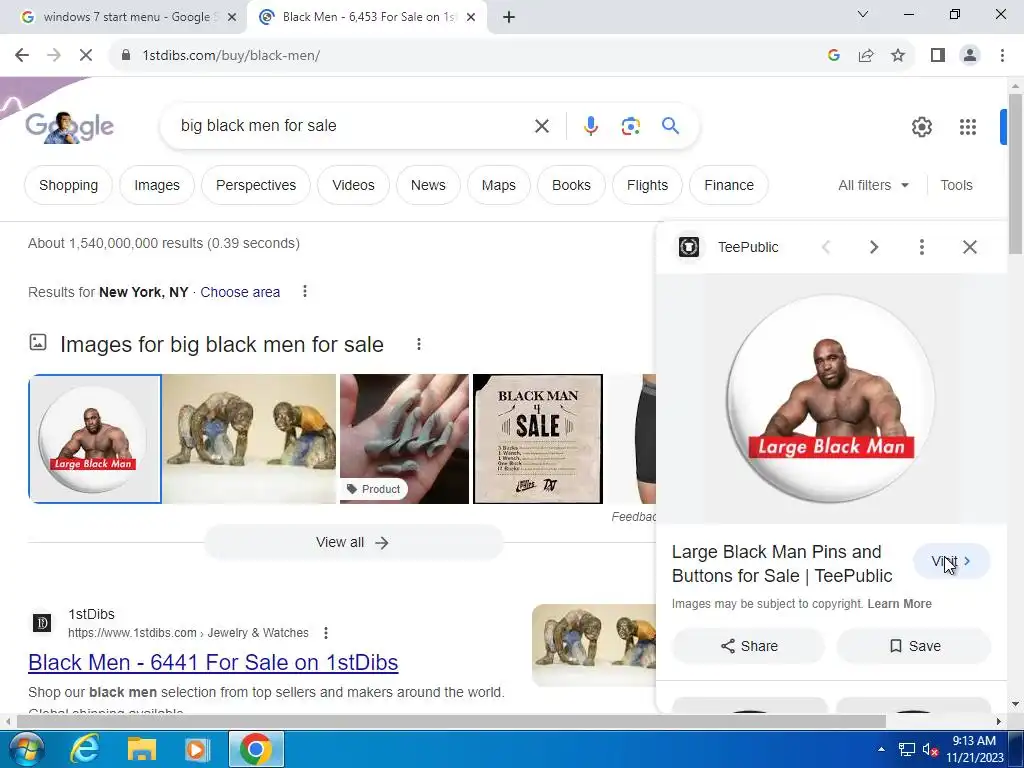Go to the previous image in the preview panel

826,247
